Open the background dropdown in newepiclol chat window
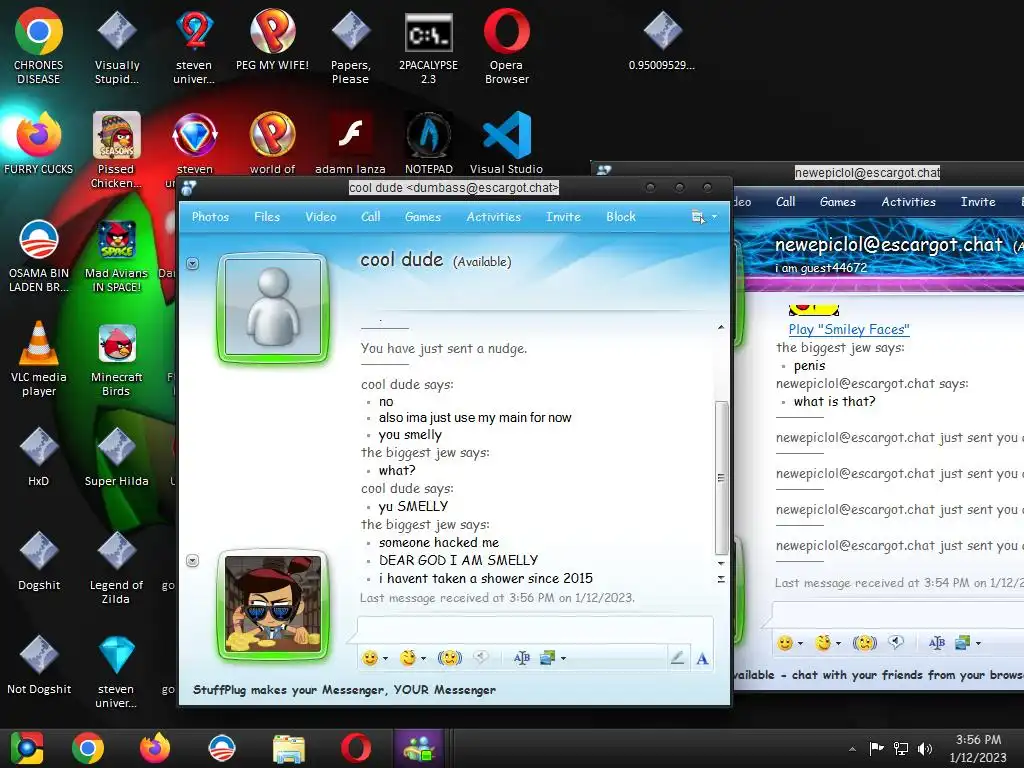 coord(978,643)
